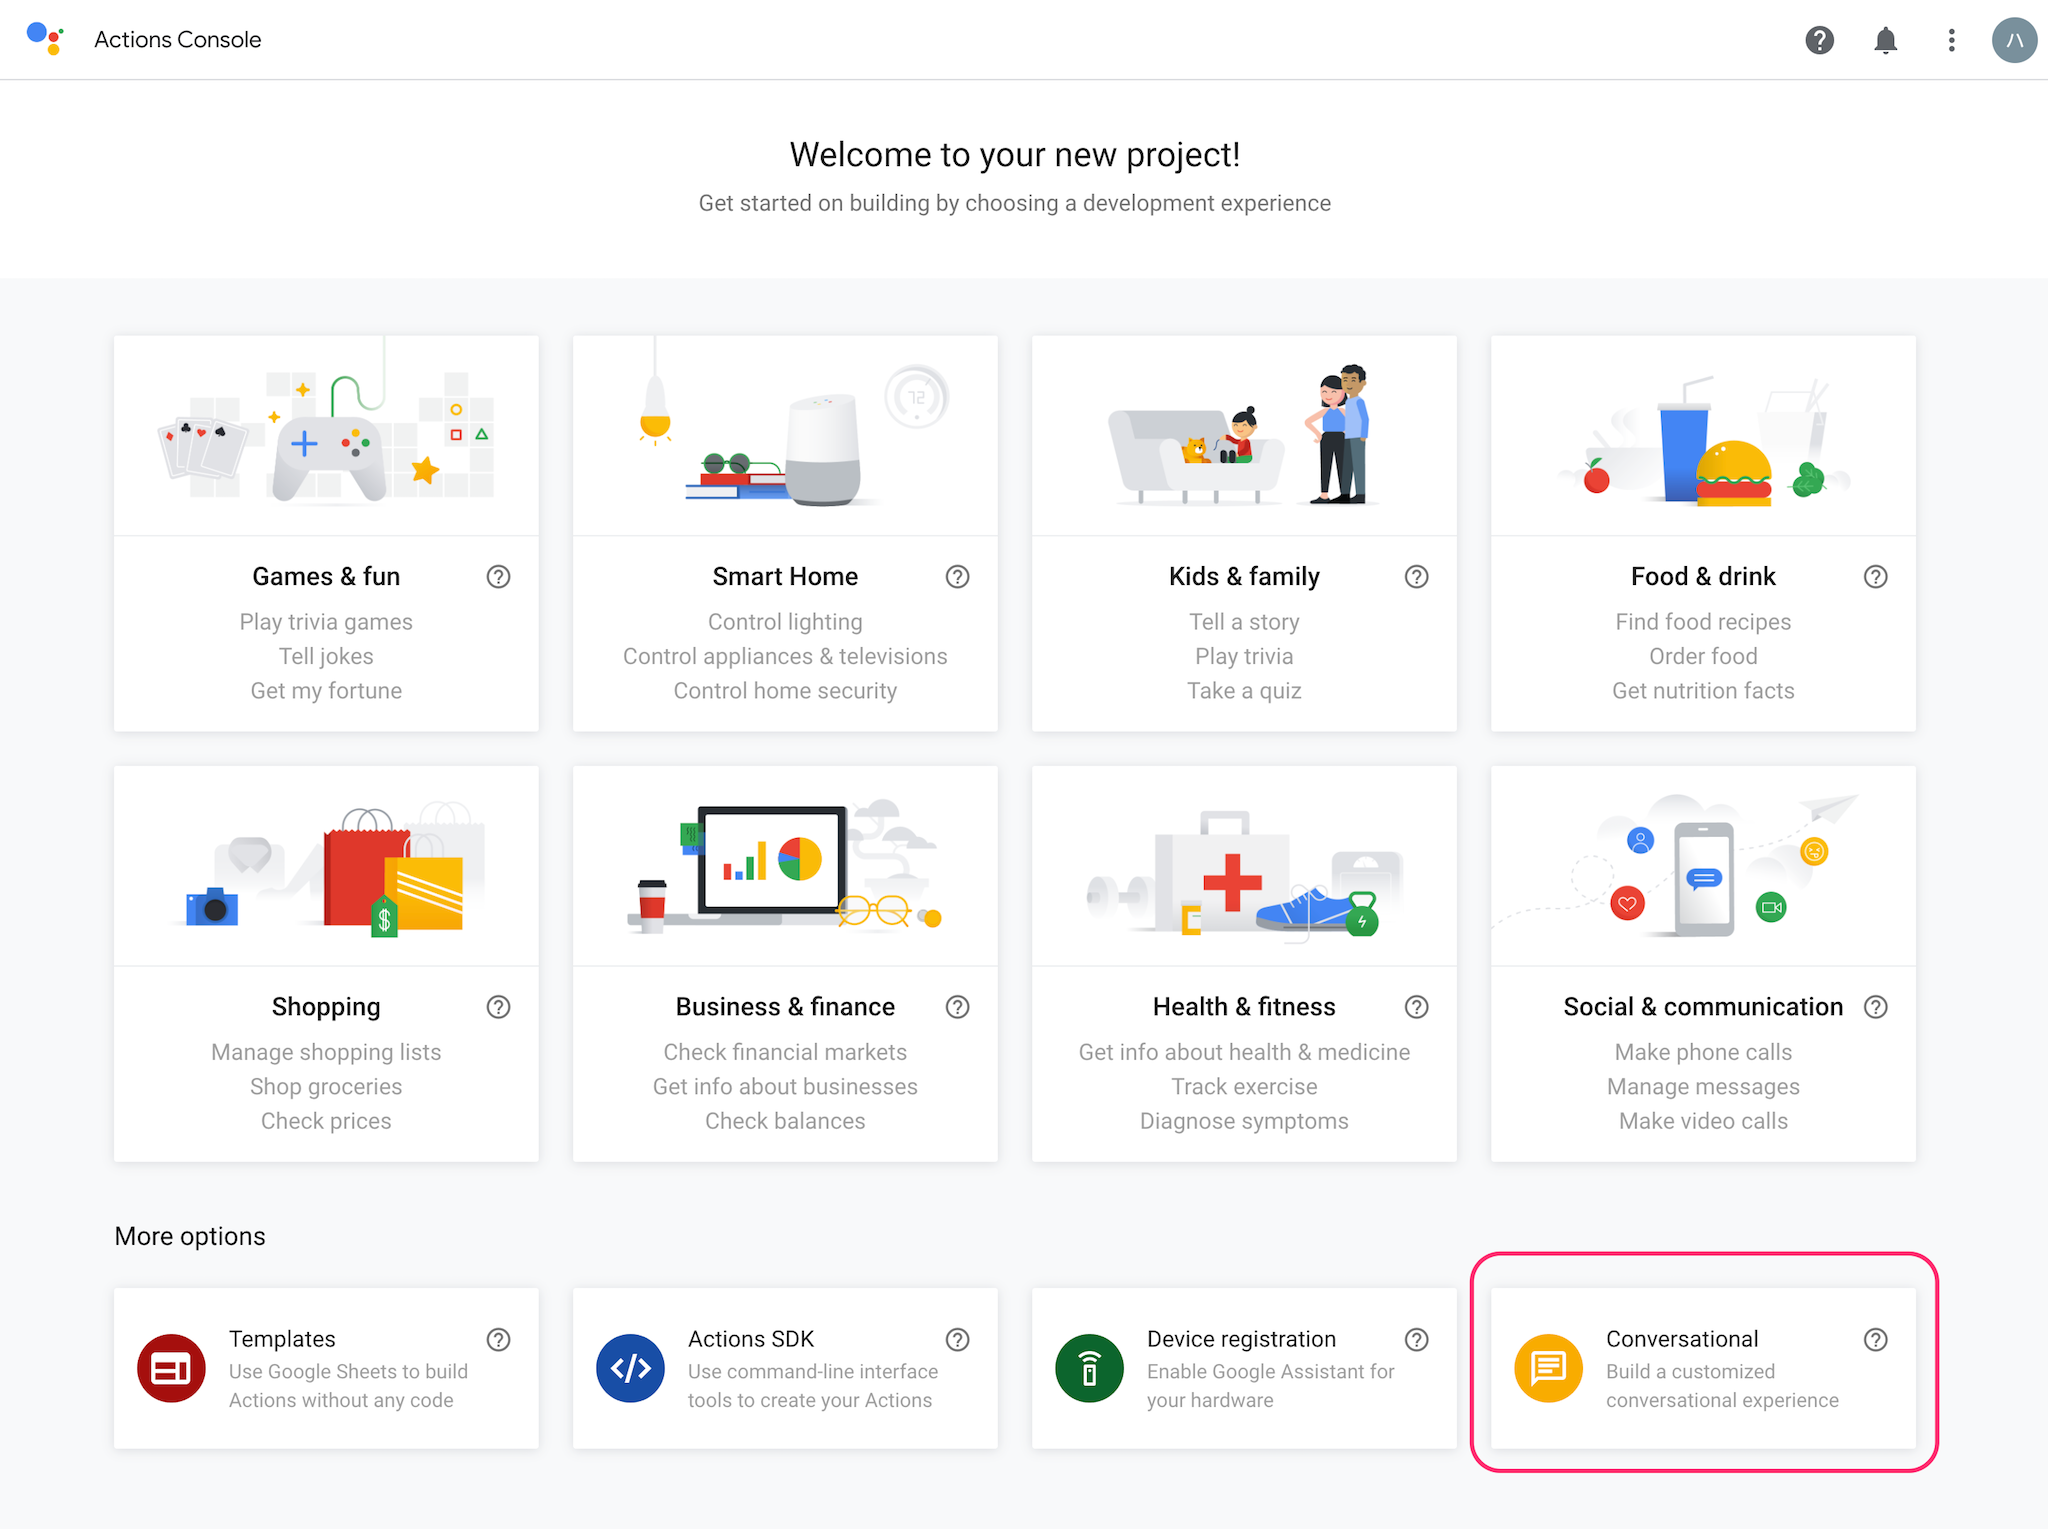The height and width of the screenshot is (1529, 2048).
Task: Open help for Social & communication
Action: click(x=1875, y=1007)
